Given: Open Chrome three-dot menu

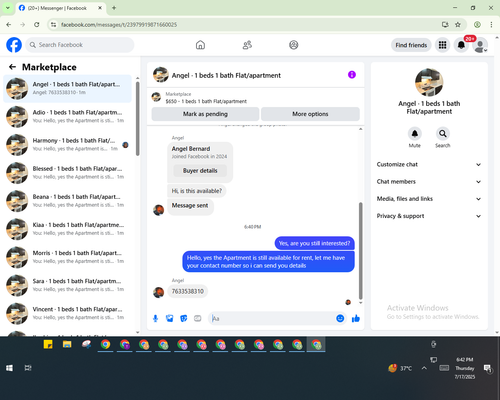Looking at the screenshot, I should tap(491, 25).
